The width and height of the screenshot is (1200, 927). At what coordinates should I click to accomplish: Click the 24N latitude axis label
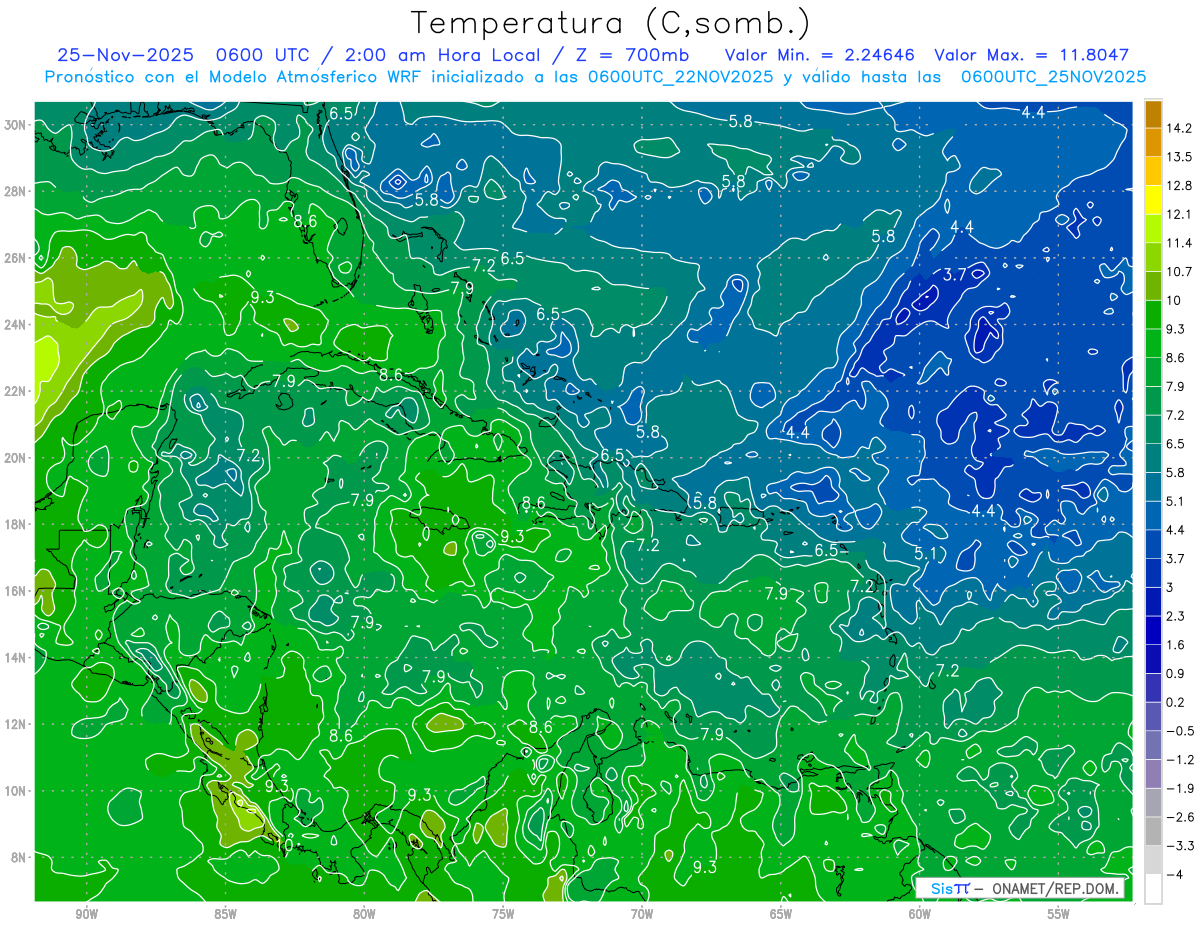coord(17,325)
